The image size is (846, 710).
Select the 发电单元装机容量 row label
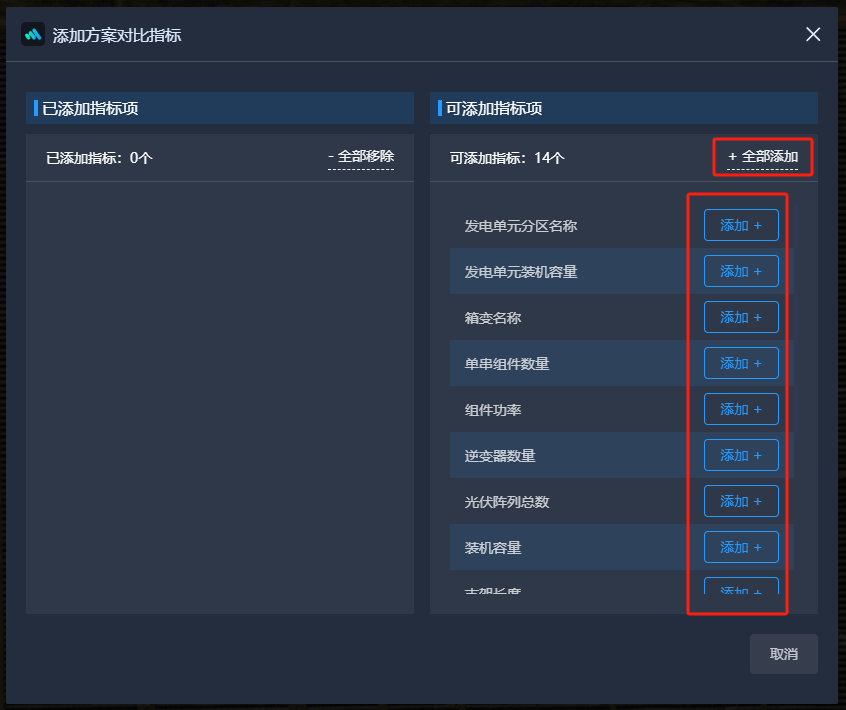[521, 271]
